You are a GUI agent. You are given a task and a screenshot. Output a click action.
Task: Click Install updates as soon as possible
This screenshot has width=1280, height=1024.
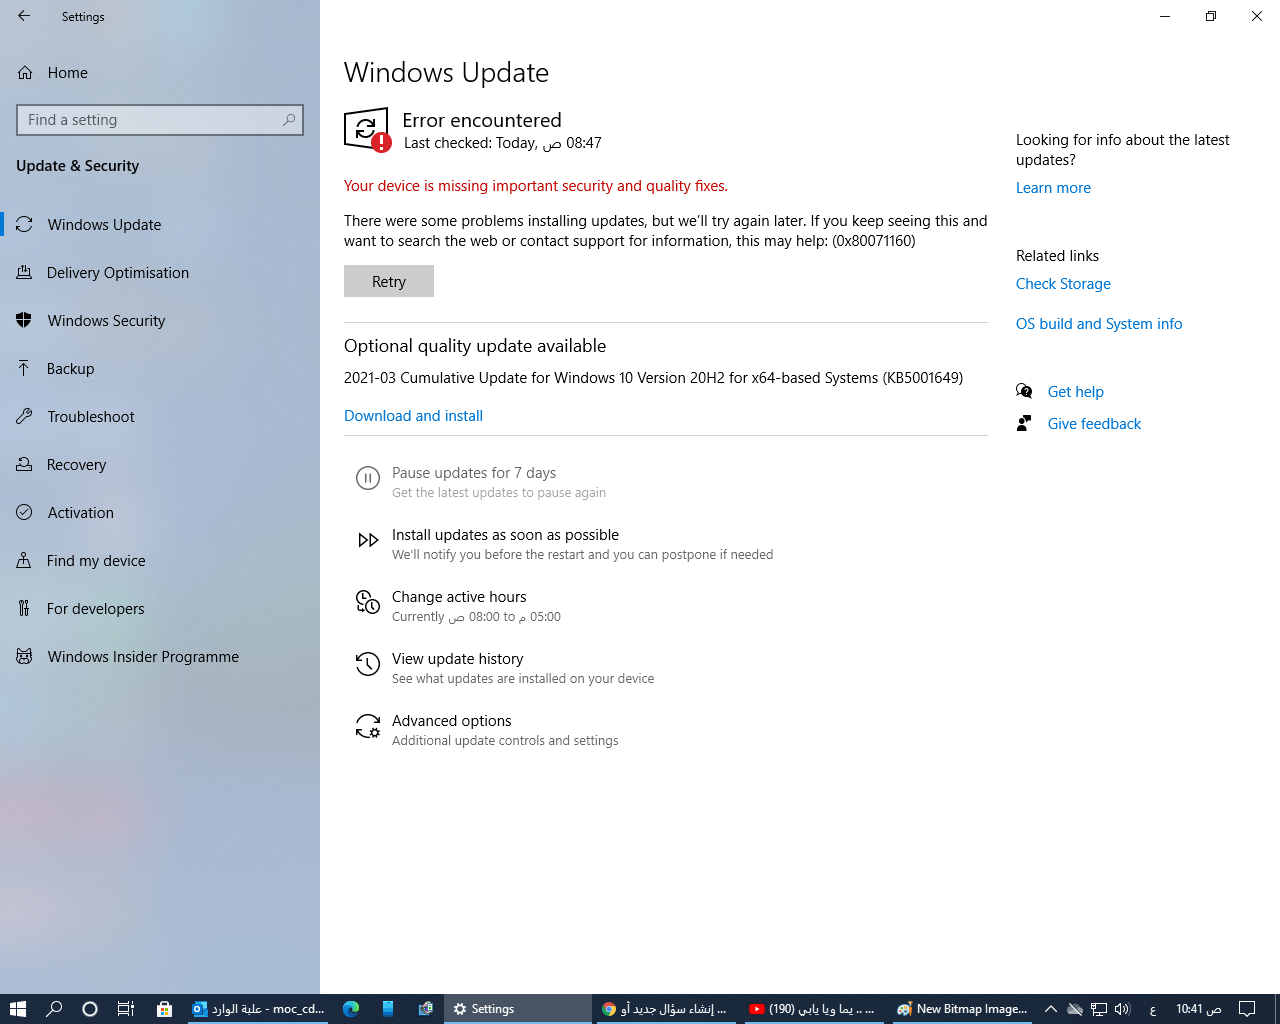coord(505,535)
